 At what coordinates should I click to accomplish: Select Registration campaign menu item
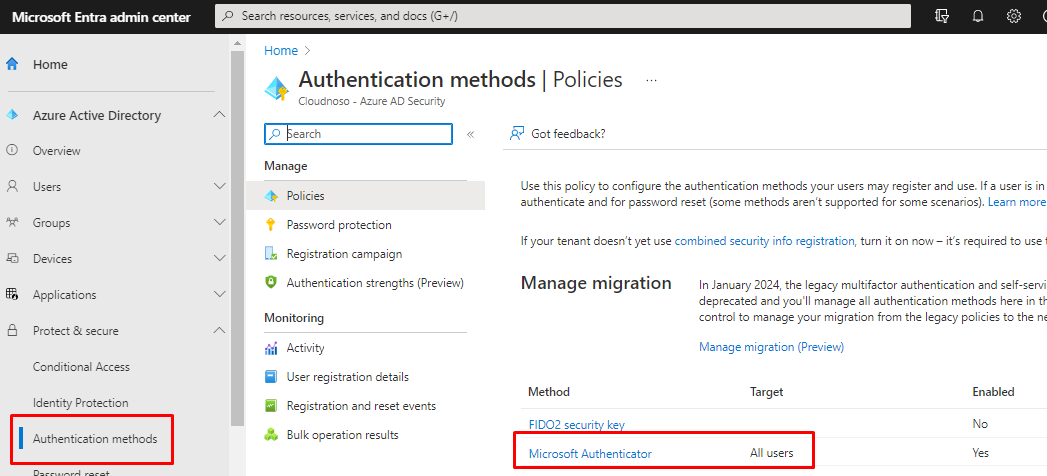(x=344, y=254)
